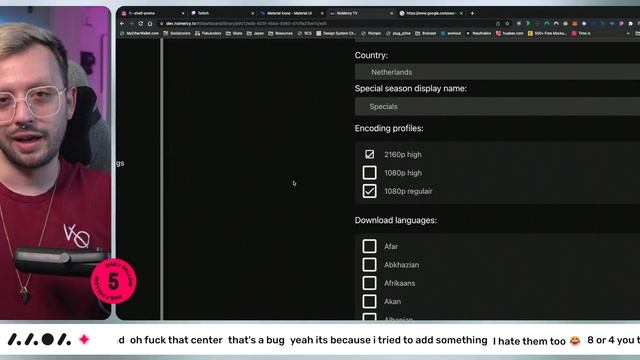Open the Extensions puzzle-piece menu
This screenshot has height=360, width=640.
pyautogui.click(x=631, y=24)
